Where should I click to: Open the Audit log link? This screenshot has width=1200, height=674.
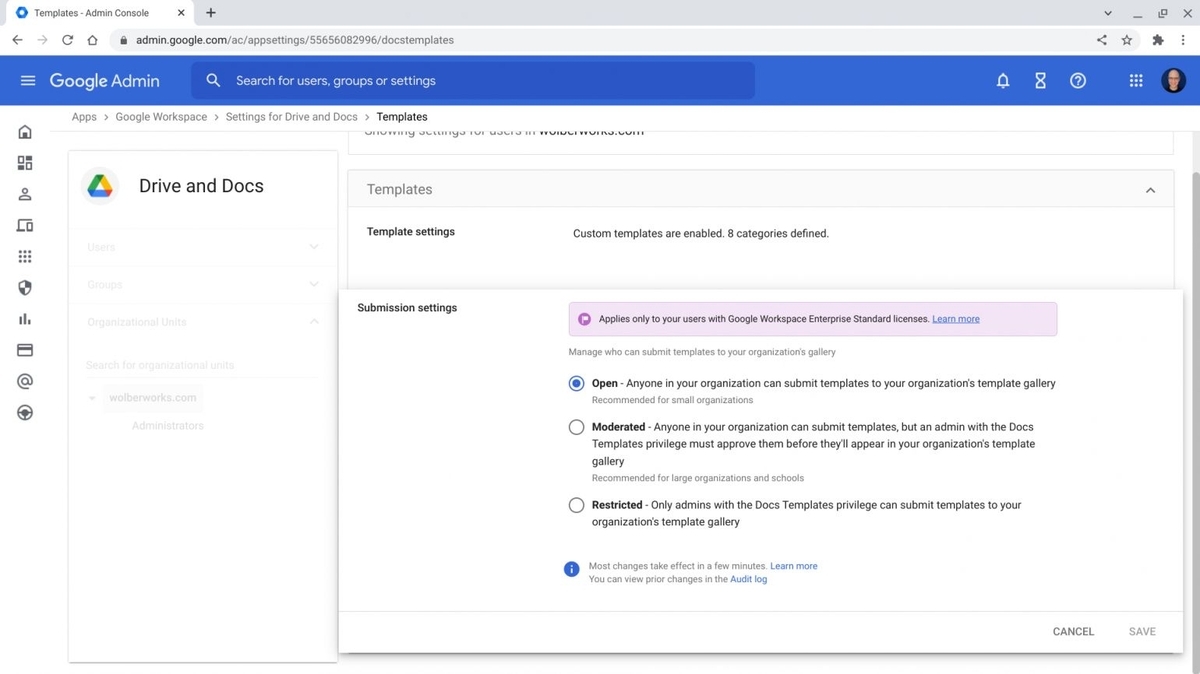tap(748, 579)
